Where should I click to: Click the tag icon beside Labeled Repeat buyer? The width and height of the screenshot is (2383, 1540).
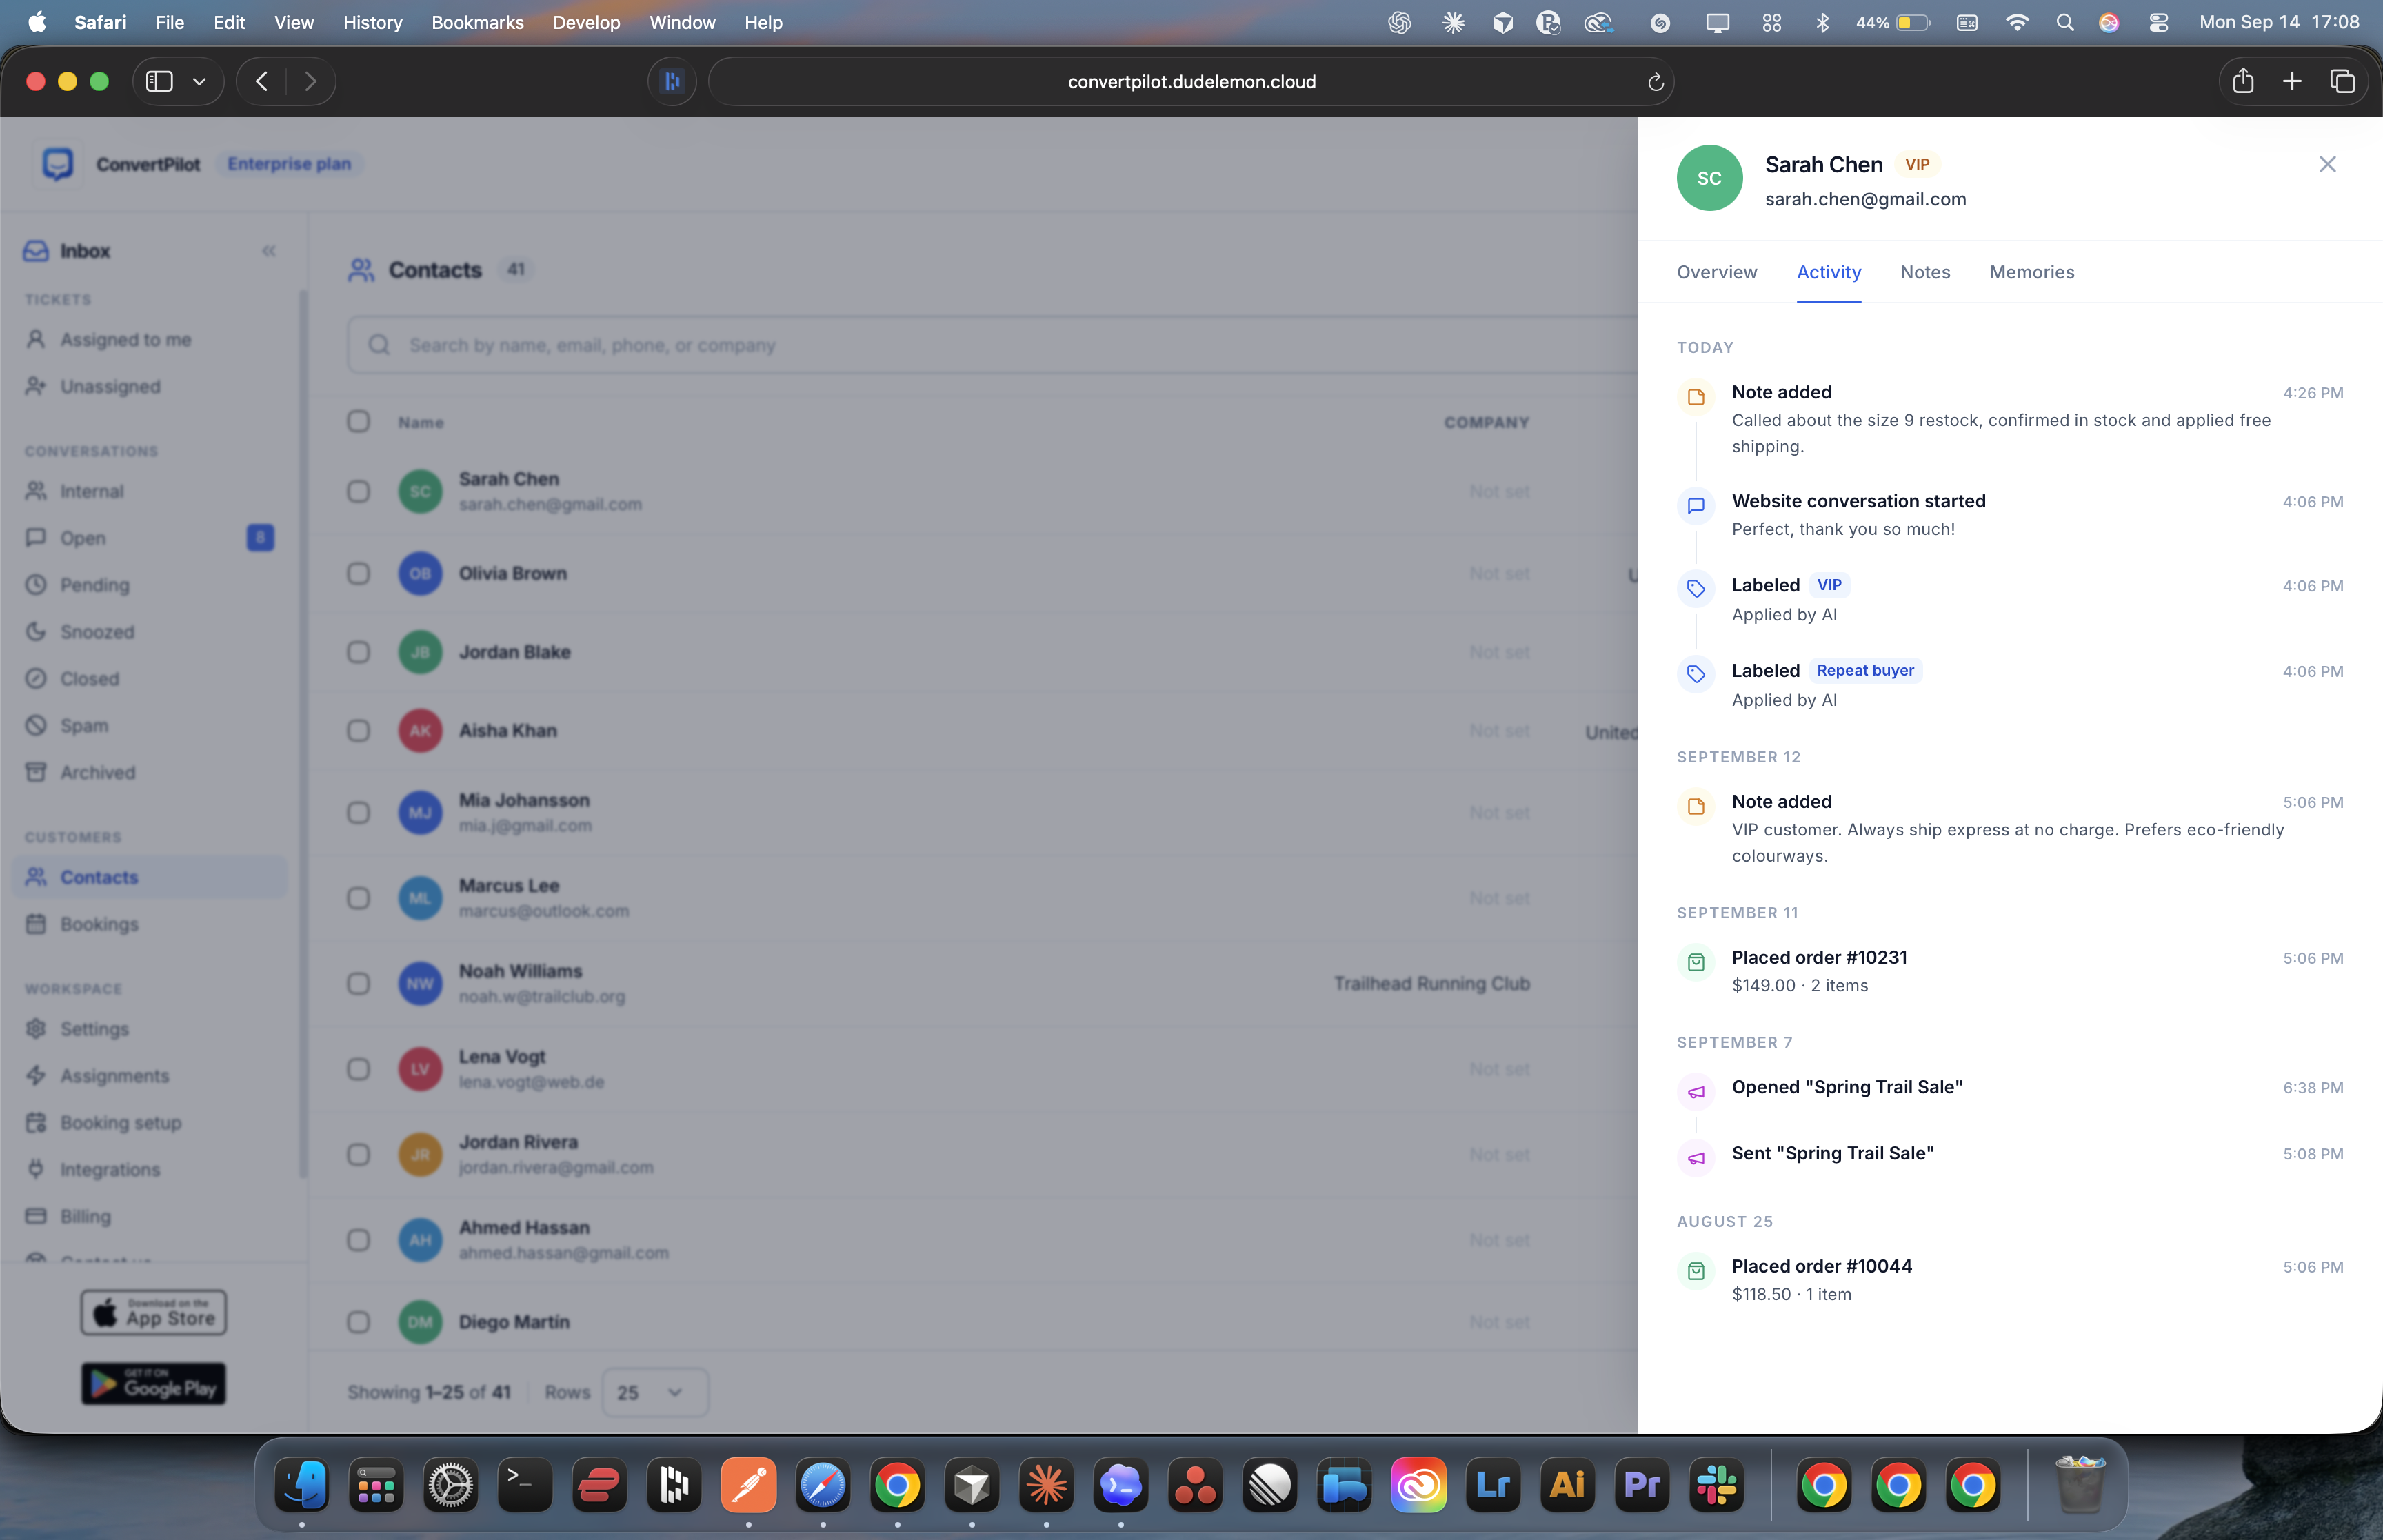tap(1695, 675)
